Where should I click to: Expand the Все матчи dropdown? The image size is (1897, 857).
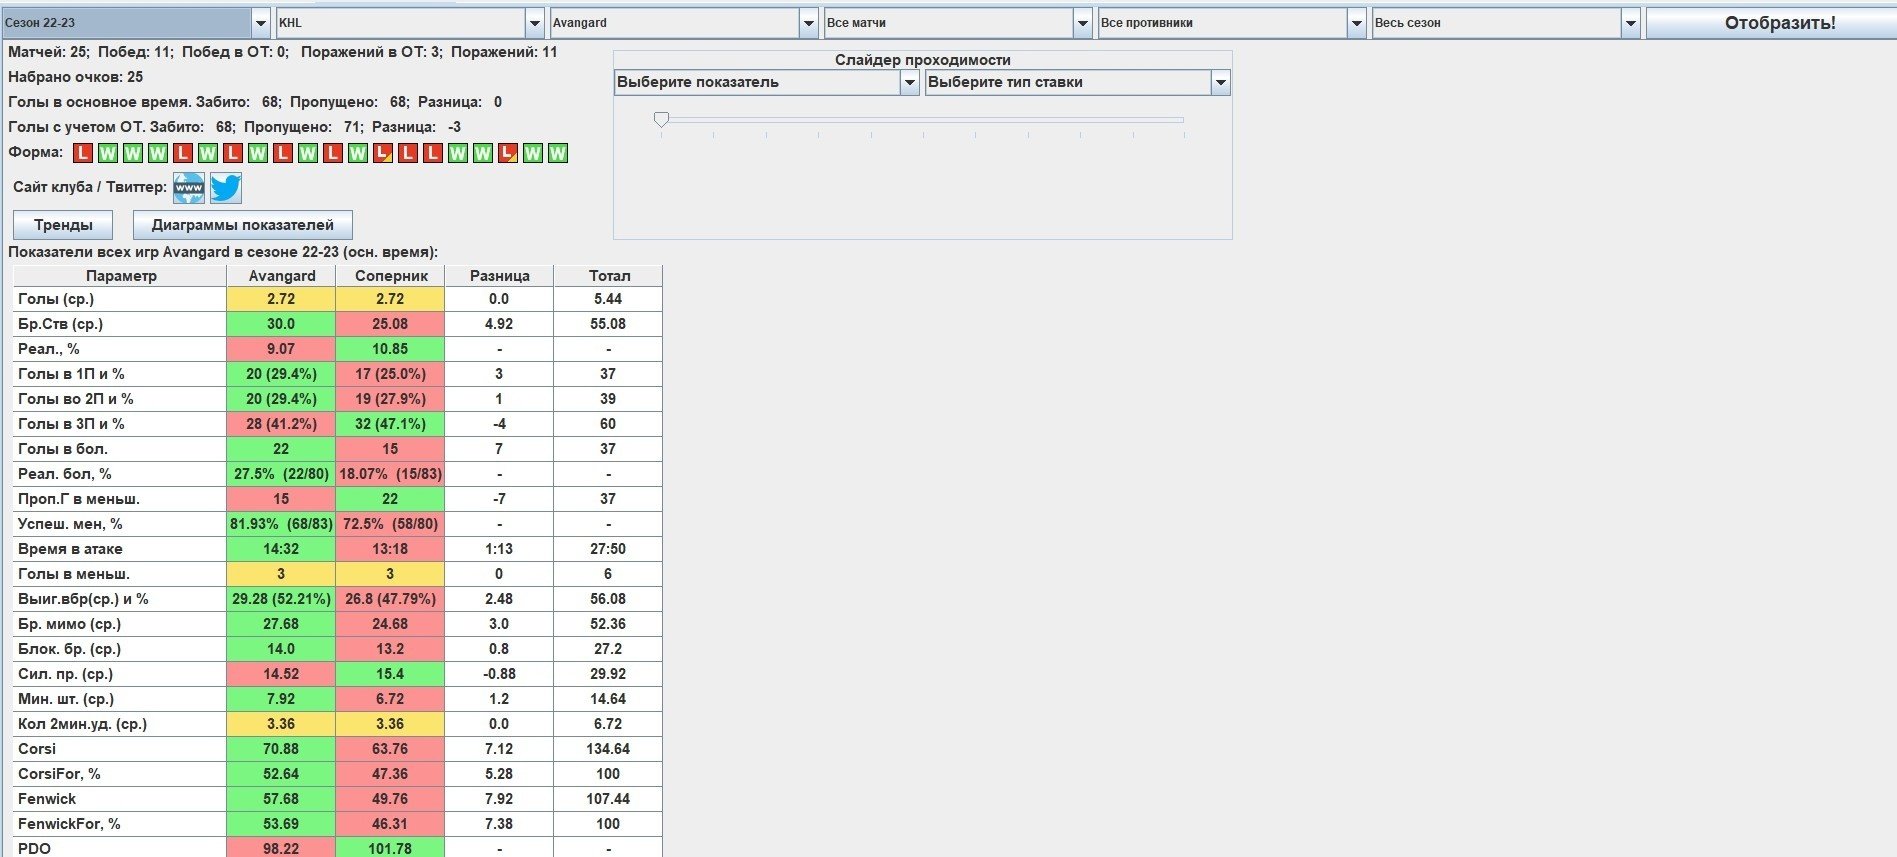[x=1082, y=23]
